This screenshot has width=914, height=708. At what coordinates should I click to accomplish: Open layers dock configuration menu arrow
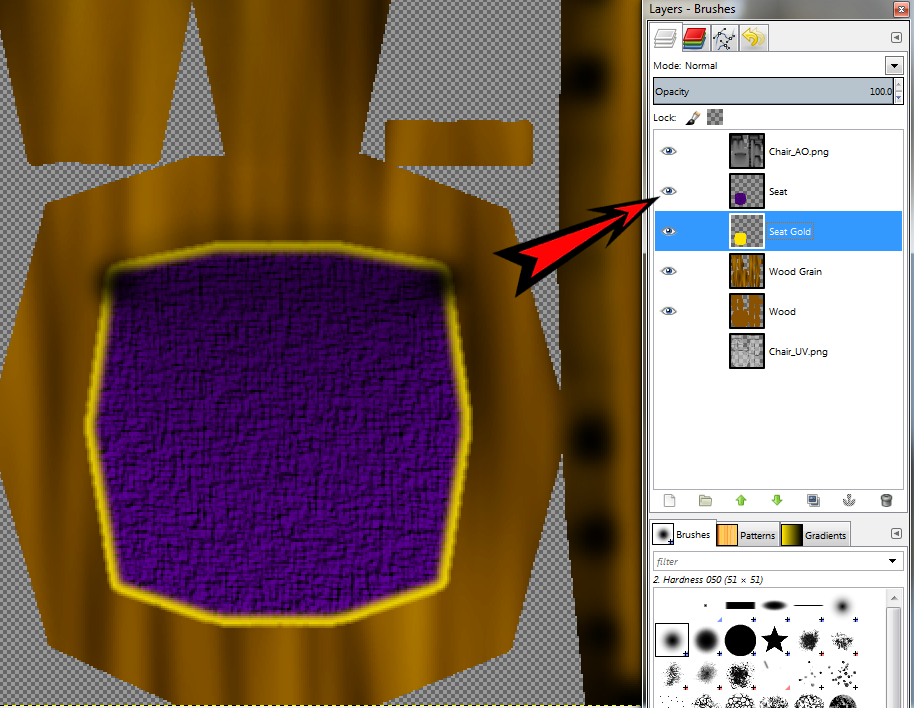tap(897, 38)
